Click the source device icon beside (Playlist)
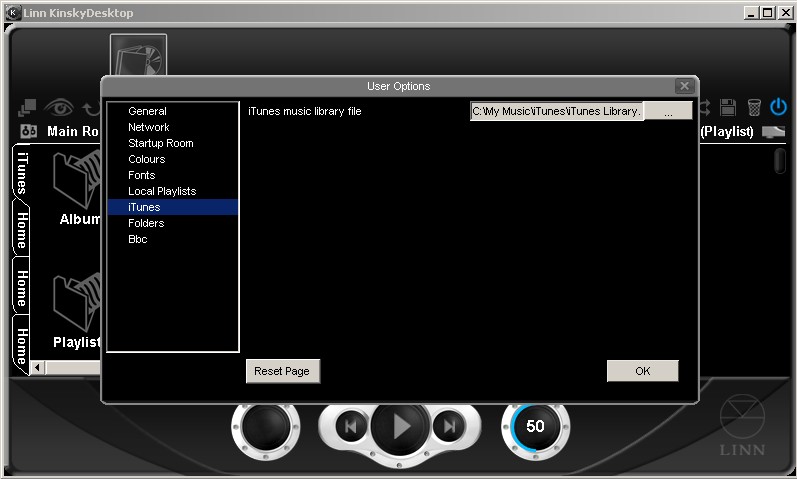Screen dimensions: 797x479 tap(773, 132)
